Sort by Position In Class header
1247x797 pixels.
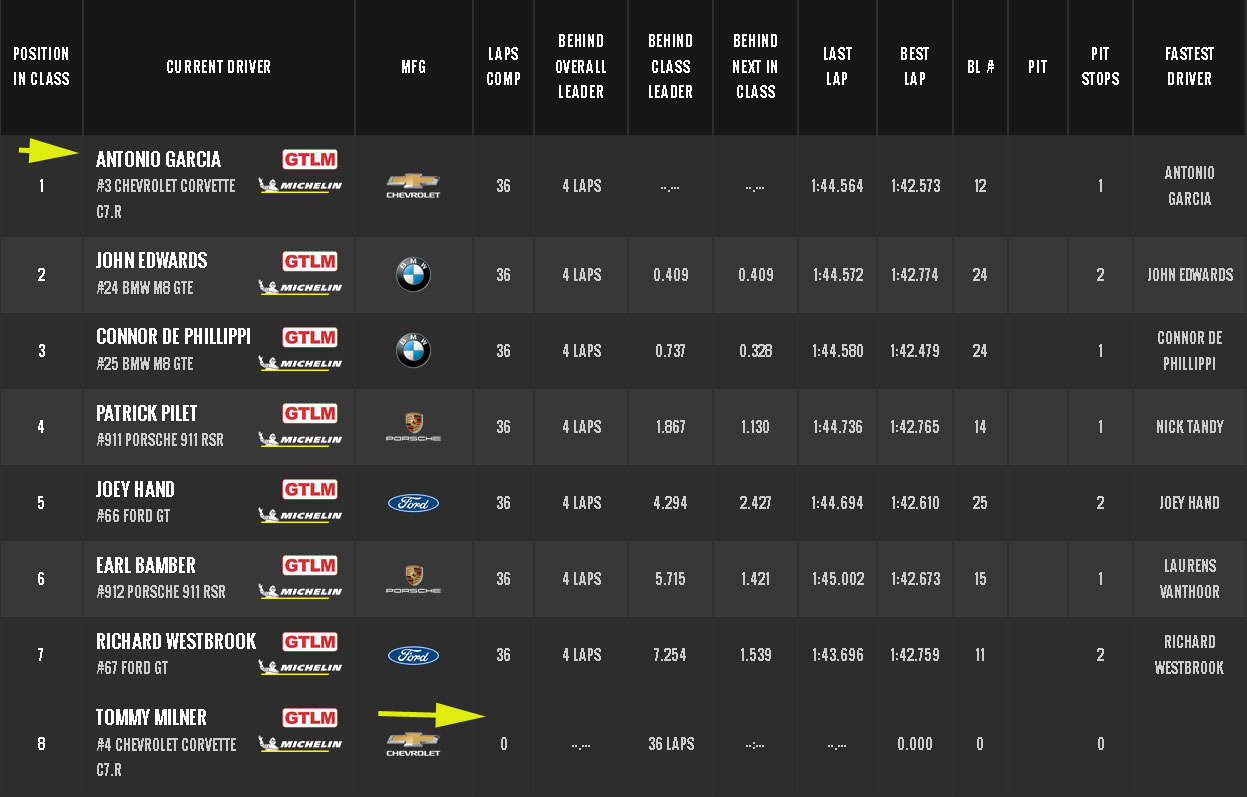tap(41, 67)
